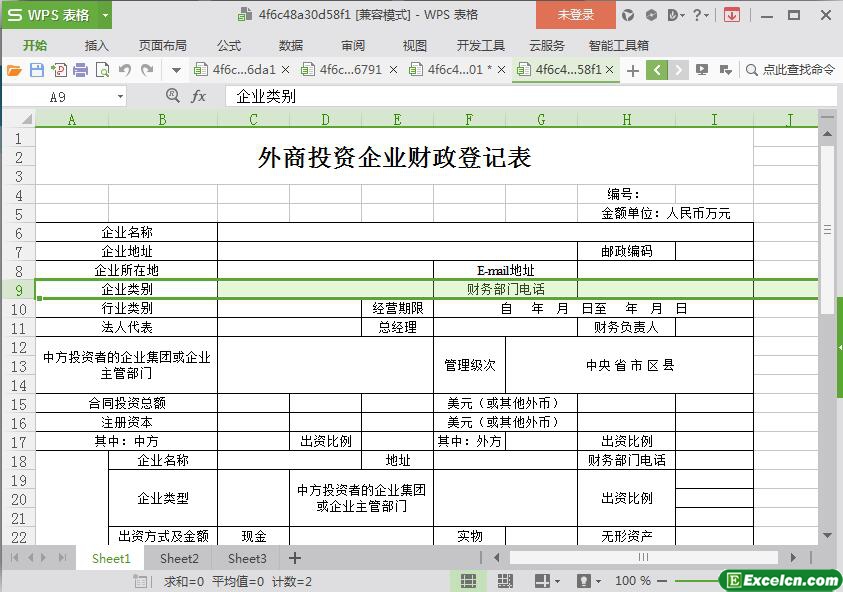
Task: Click the red download update icon
Action: point(732,15)
